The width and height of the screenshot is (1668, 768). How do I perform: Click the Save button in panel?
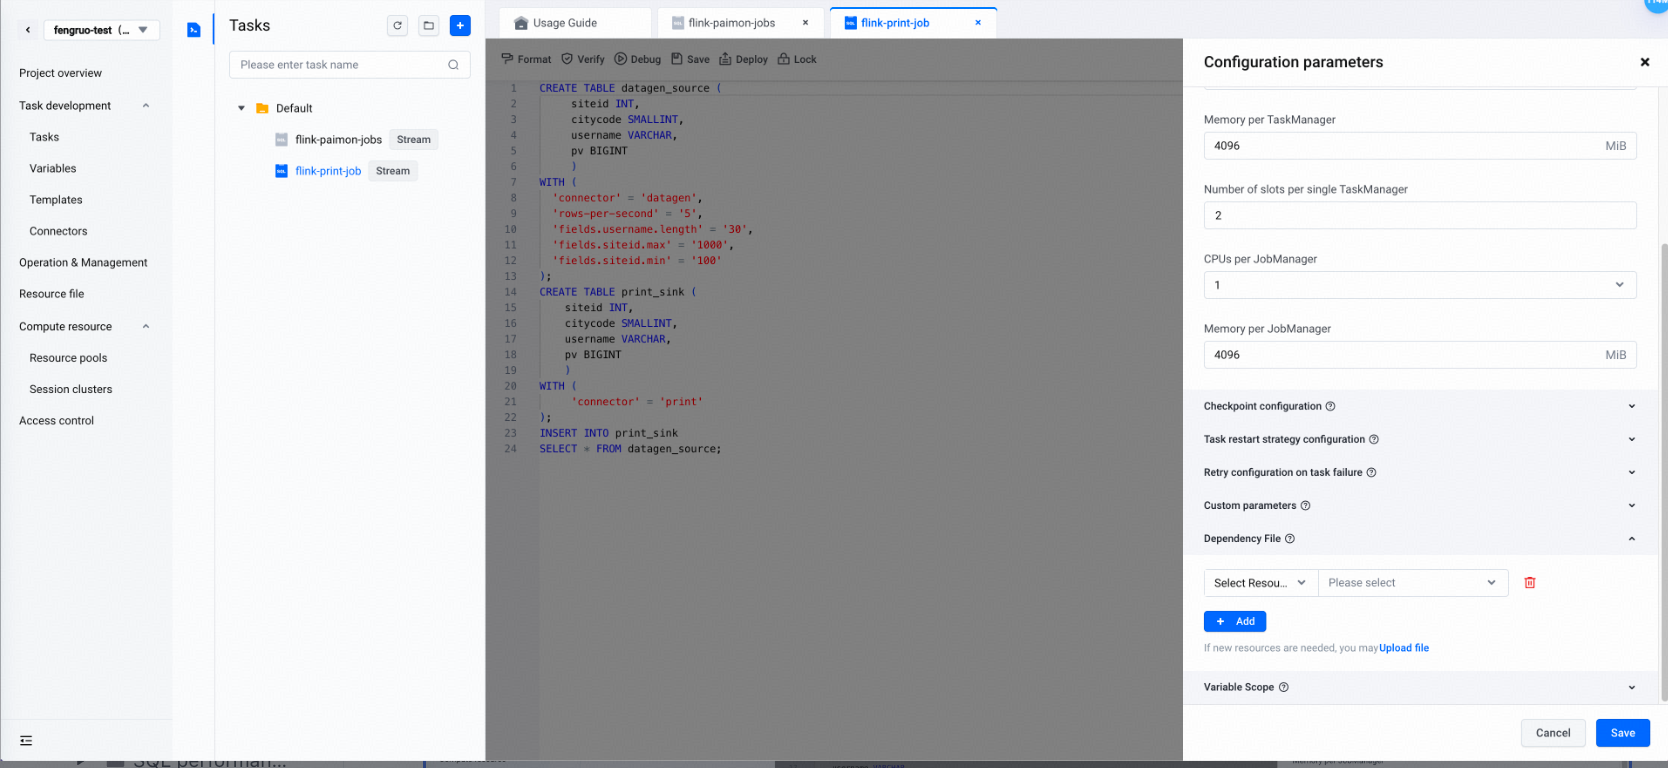[x=1622, y=733]
